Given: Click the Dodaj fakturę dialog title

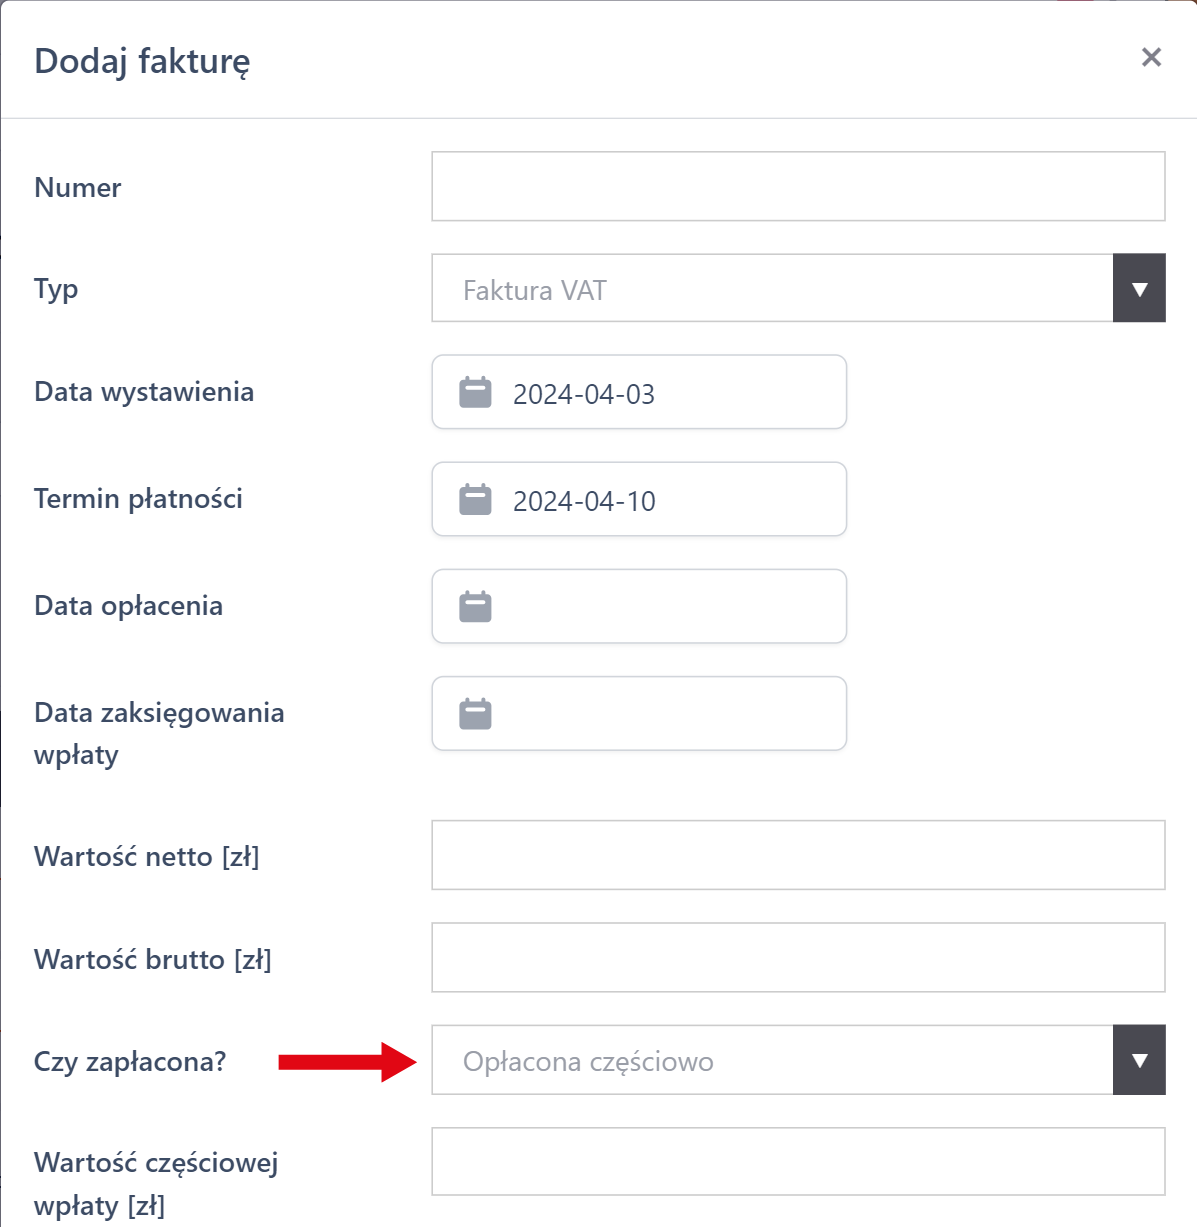Looking at the screenshot, I should pos(142,61).
